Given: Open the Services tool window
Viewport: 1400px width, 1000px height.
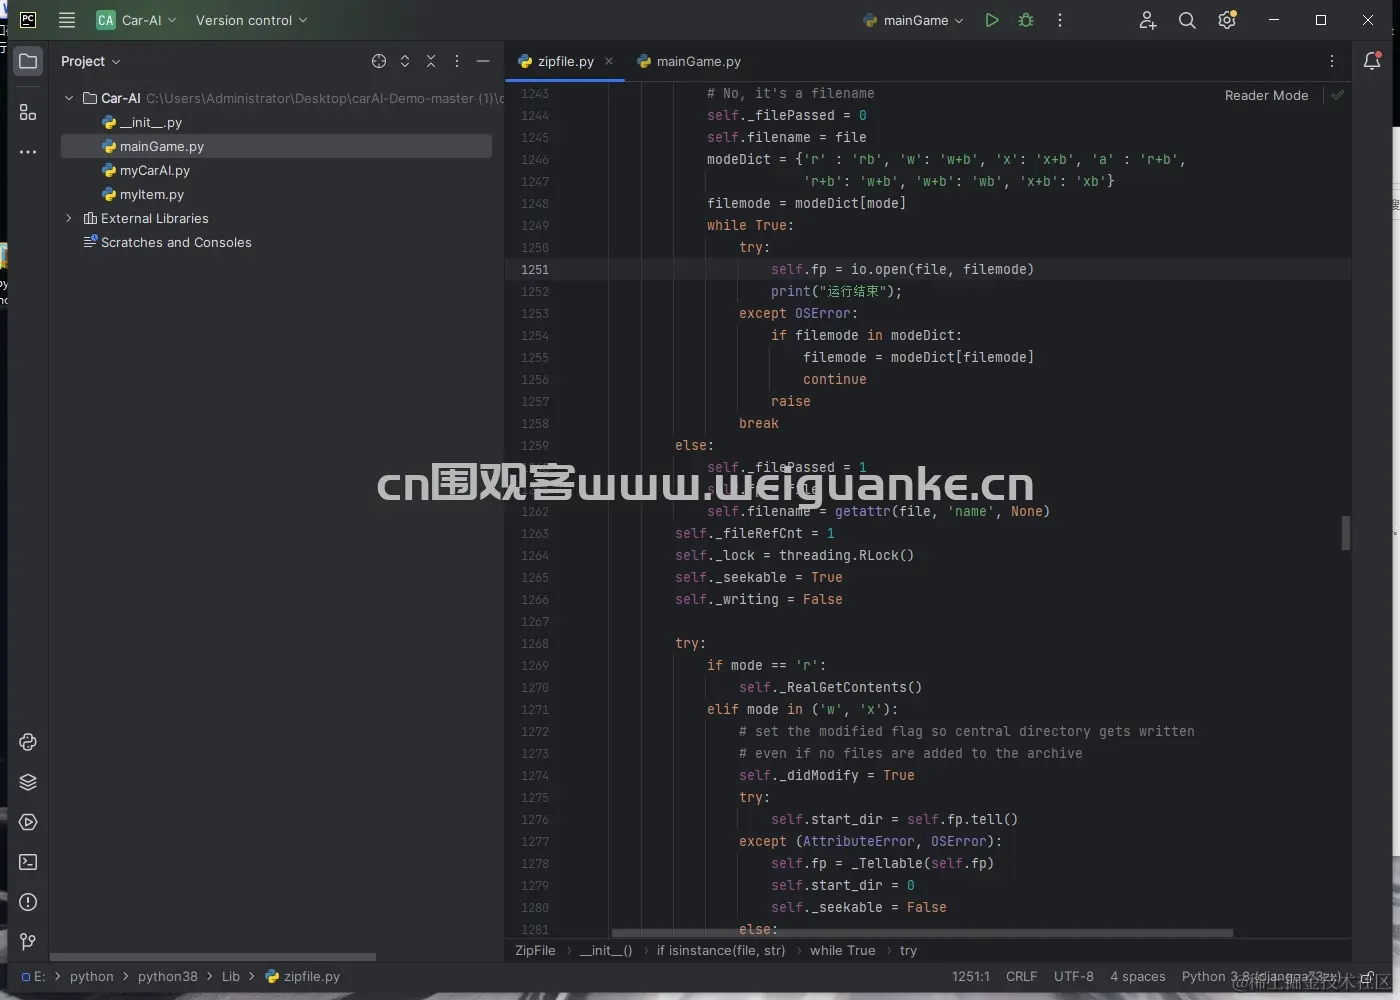Looking at the screenshot, I should pyautogui.click(x=28, y=822).
